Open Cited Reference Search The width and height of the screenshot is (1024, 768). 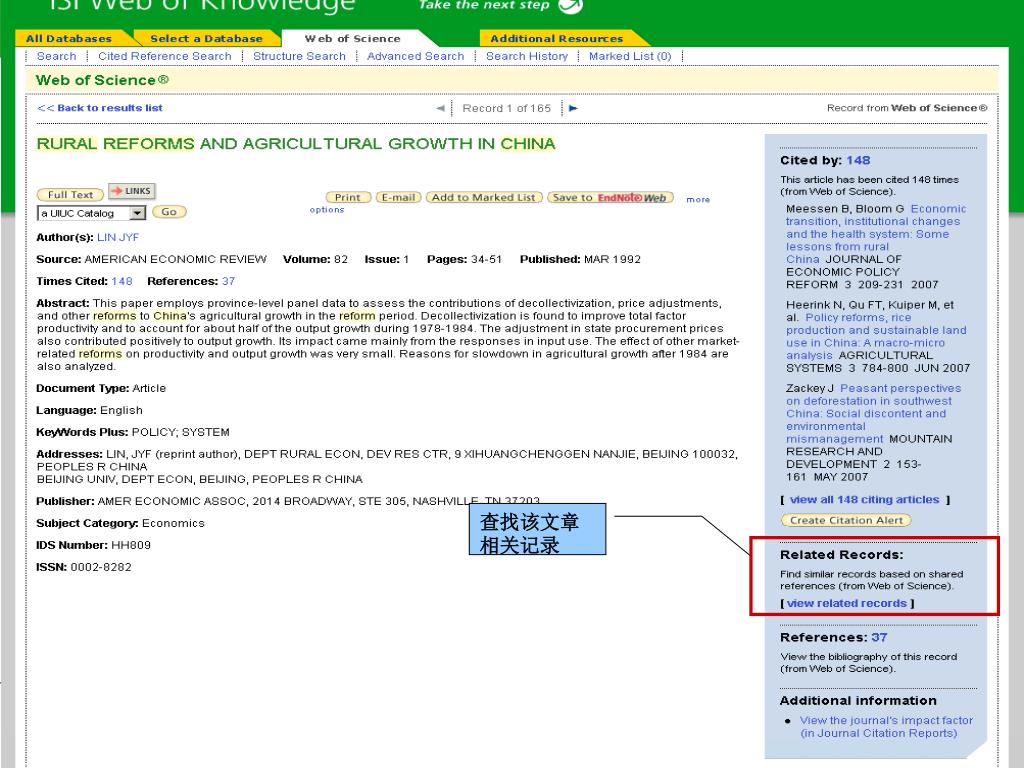click(x=165, y=56)
